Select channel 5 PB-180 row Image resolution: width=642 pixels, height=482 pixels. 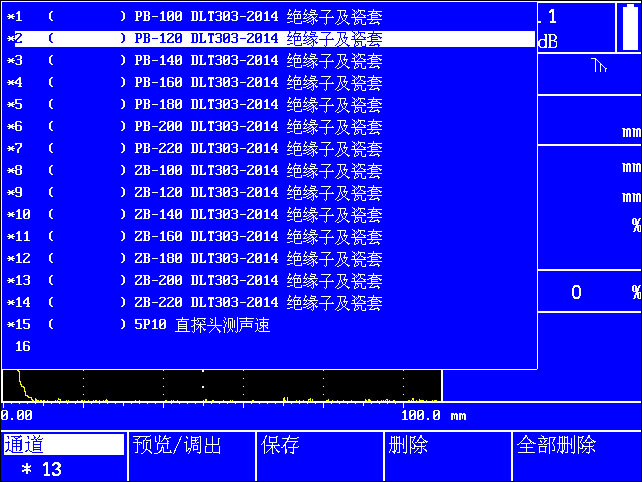pyautogui.click(x=269, y=105)
